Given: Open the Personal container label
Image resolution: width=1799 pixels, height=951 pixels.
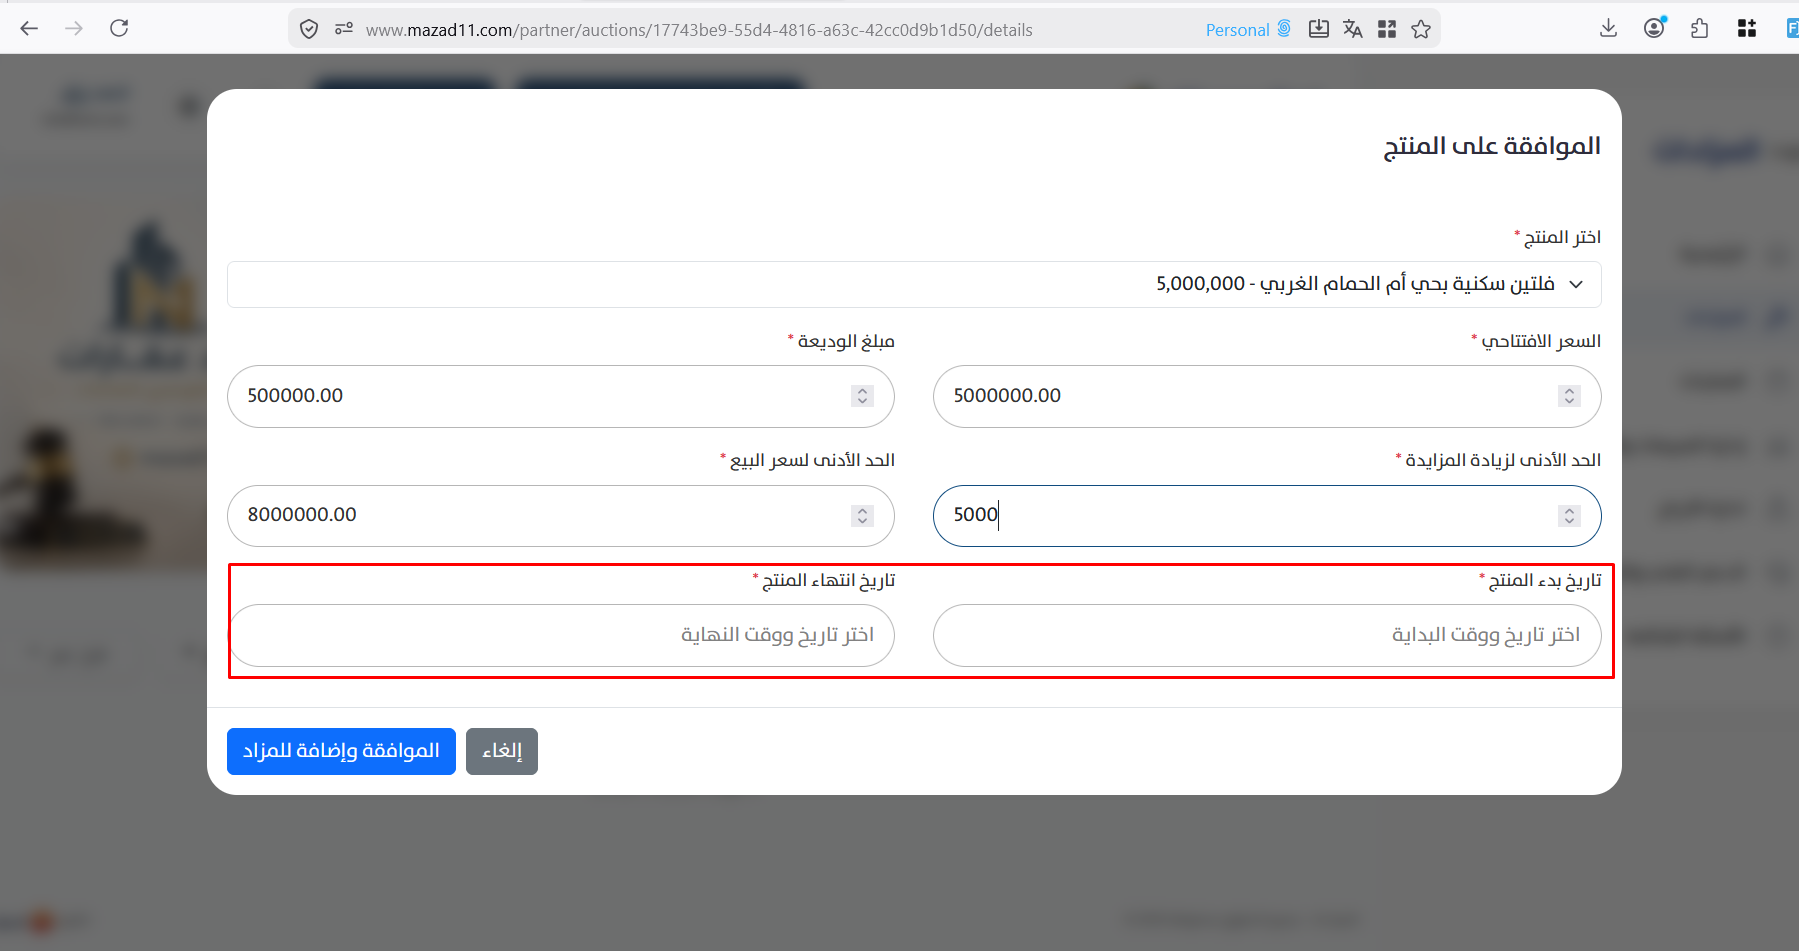Looking at the screenshot, I should click(x=1248, y=29).
